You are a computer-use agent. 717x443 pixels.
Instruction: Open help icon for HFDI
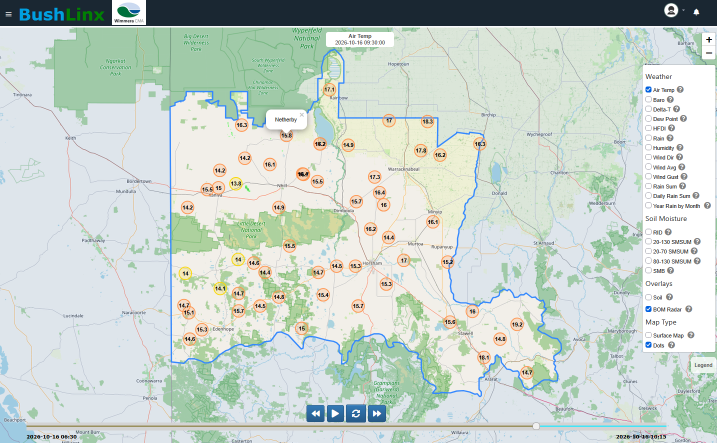[672, 128]
